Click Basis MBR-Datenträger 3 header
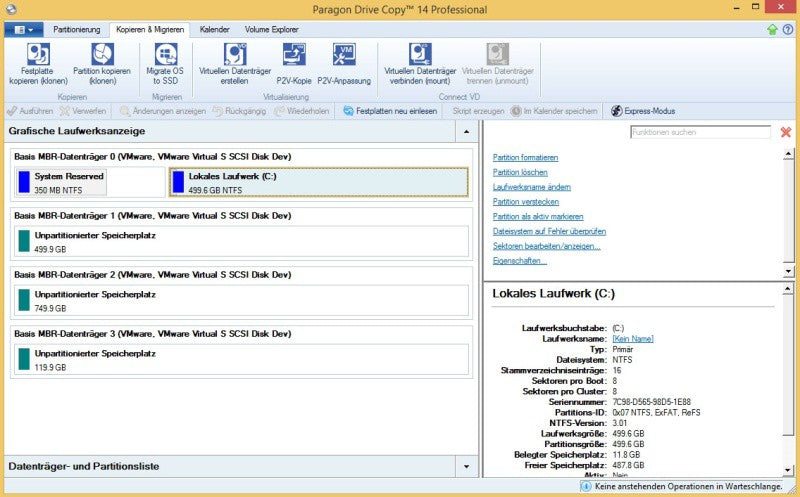 click(153, 334)
